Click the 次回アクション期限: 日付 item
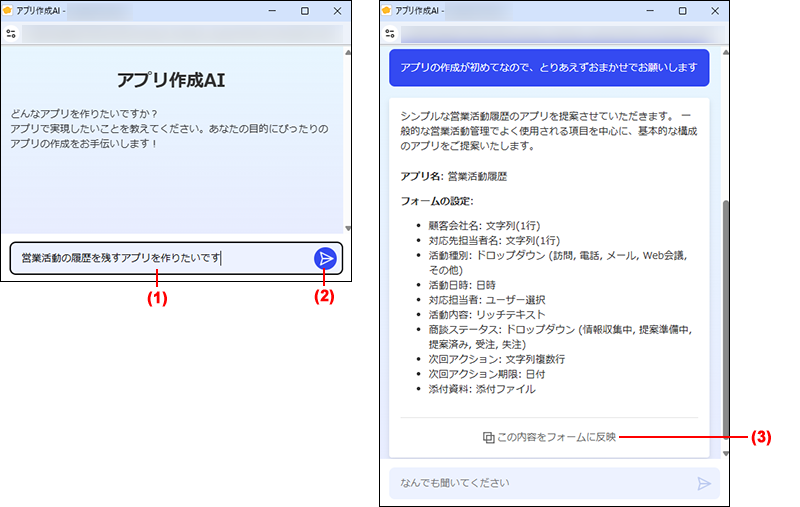 point(487,374)
